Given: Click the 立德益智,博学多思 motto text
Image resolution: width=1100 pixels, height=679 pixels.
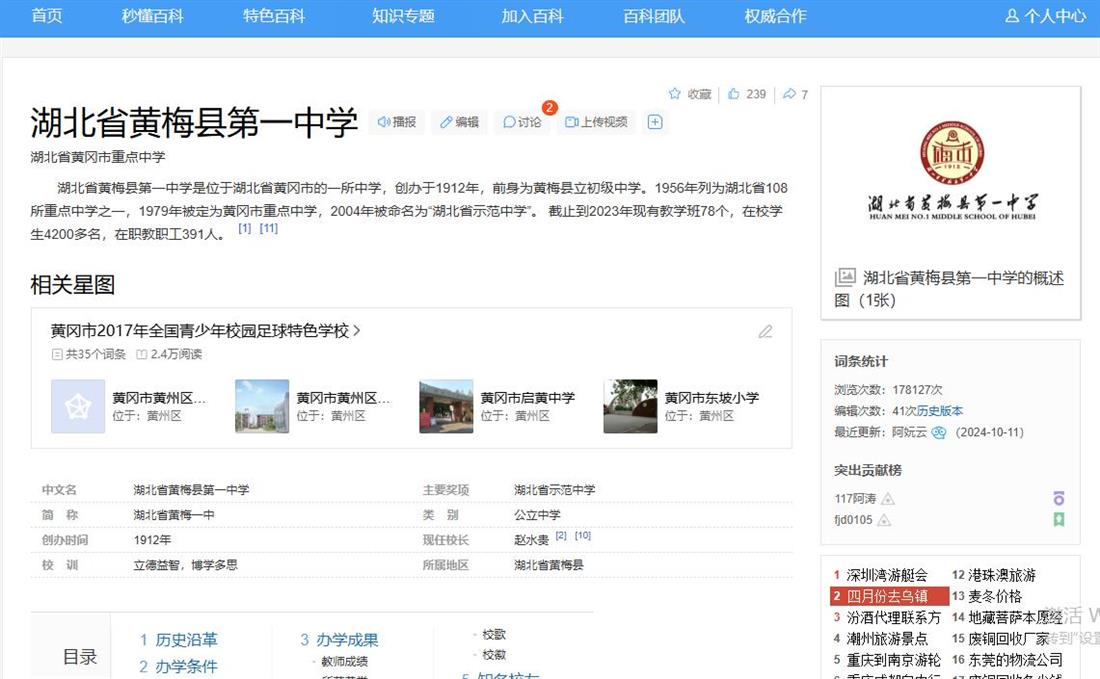Looking at the screenshot, I should pyautogui.click(x=185, y=565).
